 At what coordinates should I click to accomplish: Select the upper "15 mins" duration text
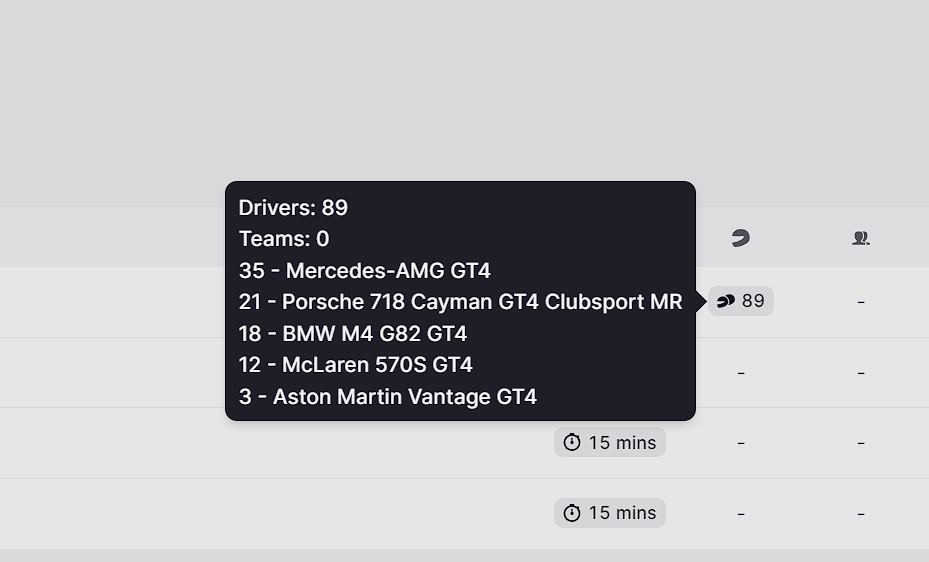point(623,442)
